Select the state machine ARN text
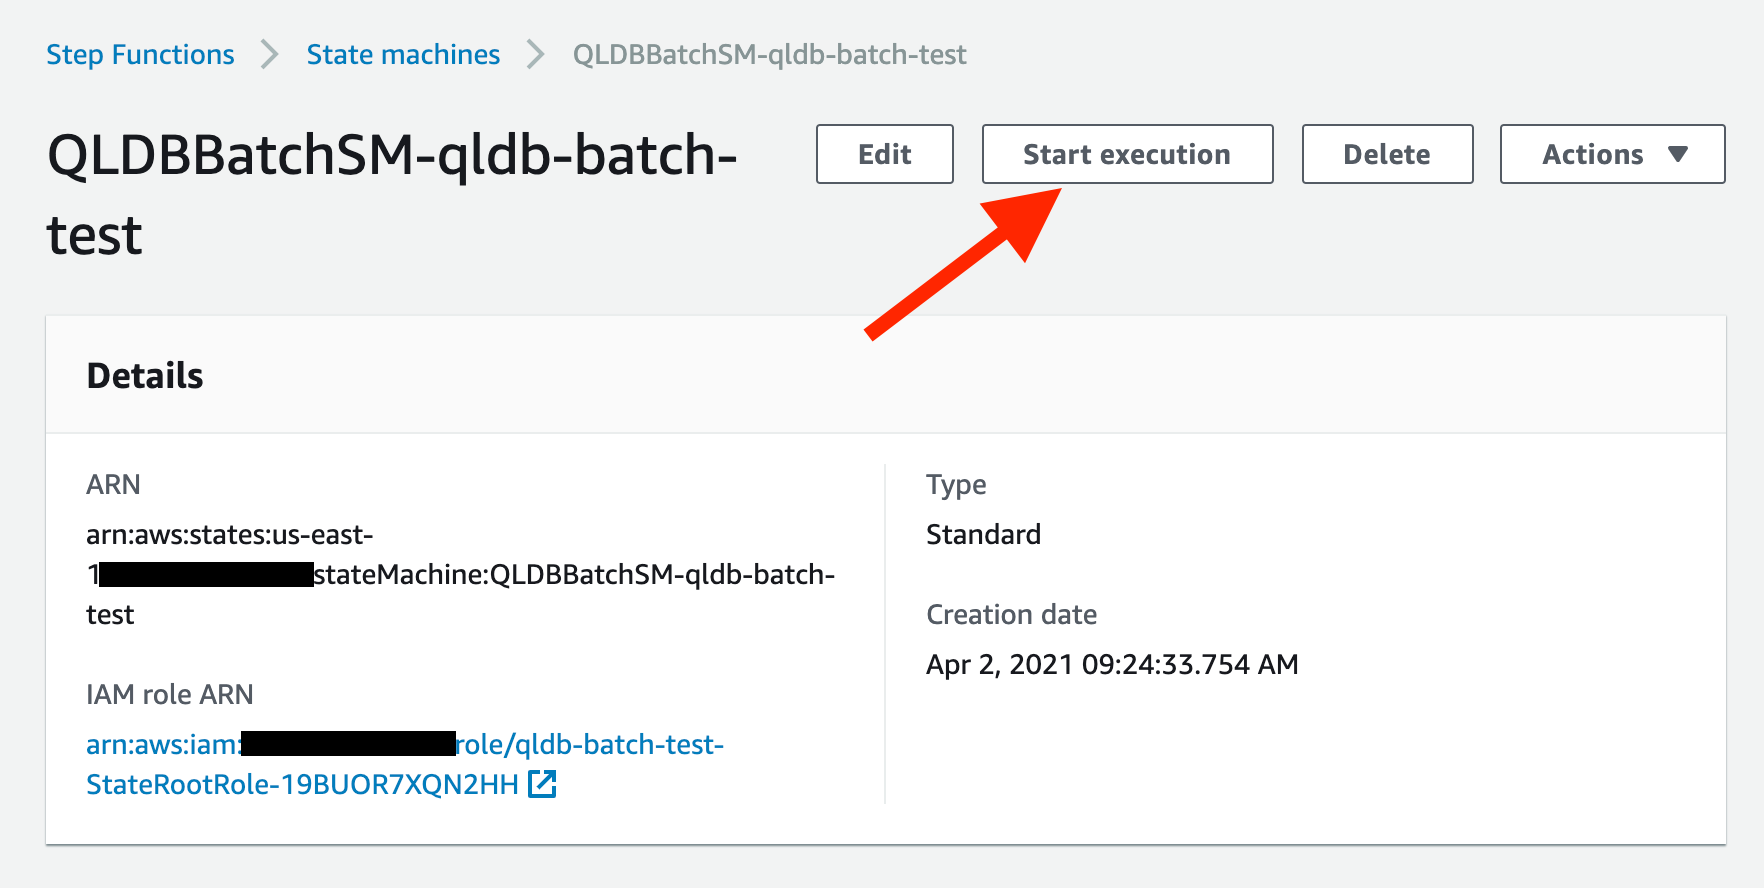 click(x=460, y=574)
